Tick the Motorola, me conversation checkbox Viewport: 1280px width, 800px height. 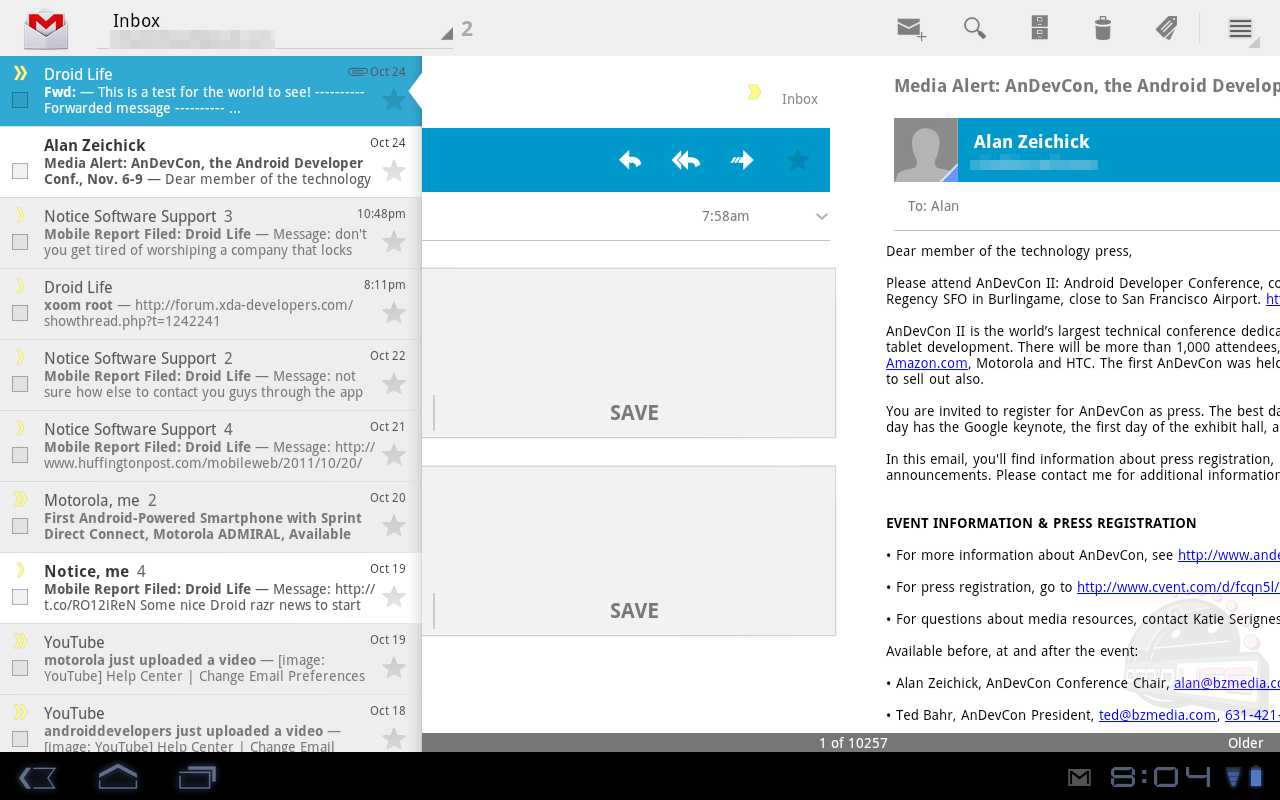(20, 526)
